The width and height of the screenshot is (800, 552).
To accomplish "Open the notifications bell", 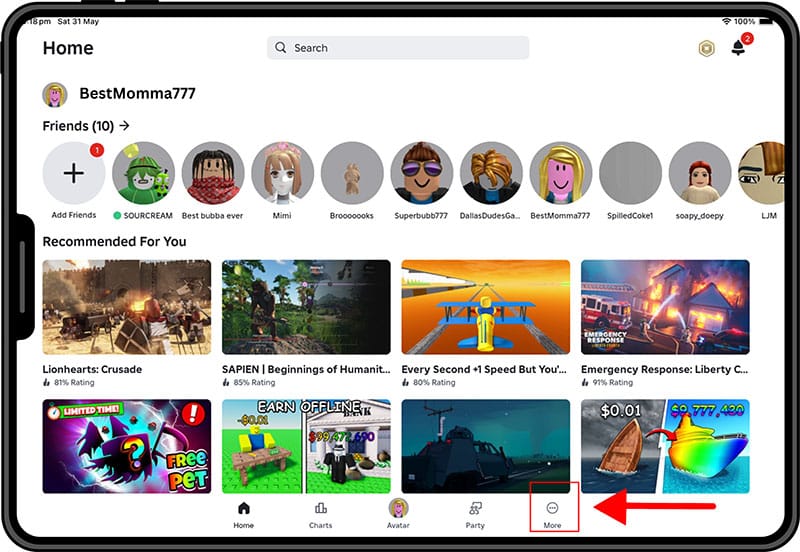I will click(738, 48).
